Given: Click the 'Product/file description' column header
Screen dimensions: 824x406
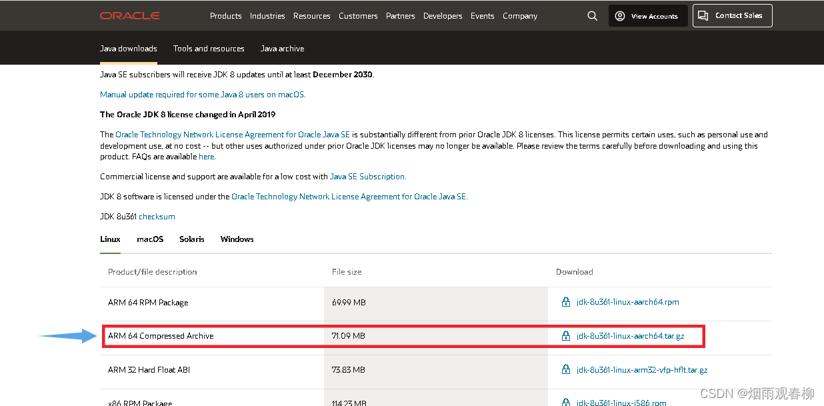Looking at the screenshot, I should point(152,272).
